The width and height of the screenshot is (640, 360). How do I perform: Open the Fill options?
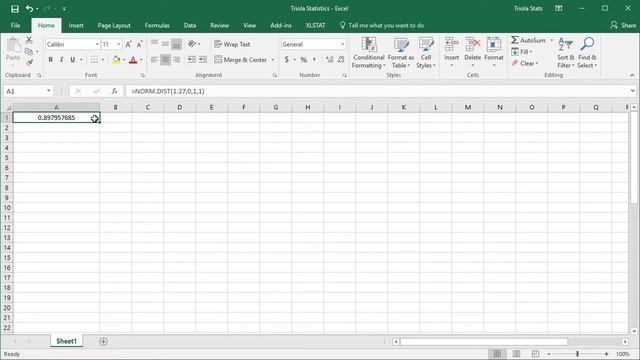click(x=522, y=52)
